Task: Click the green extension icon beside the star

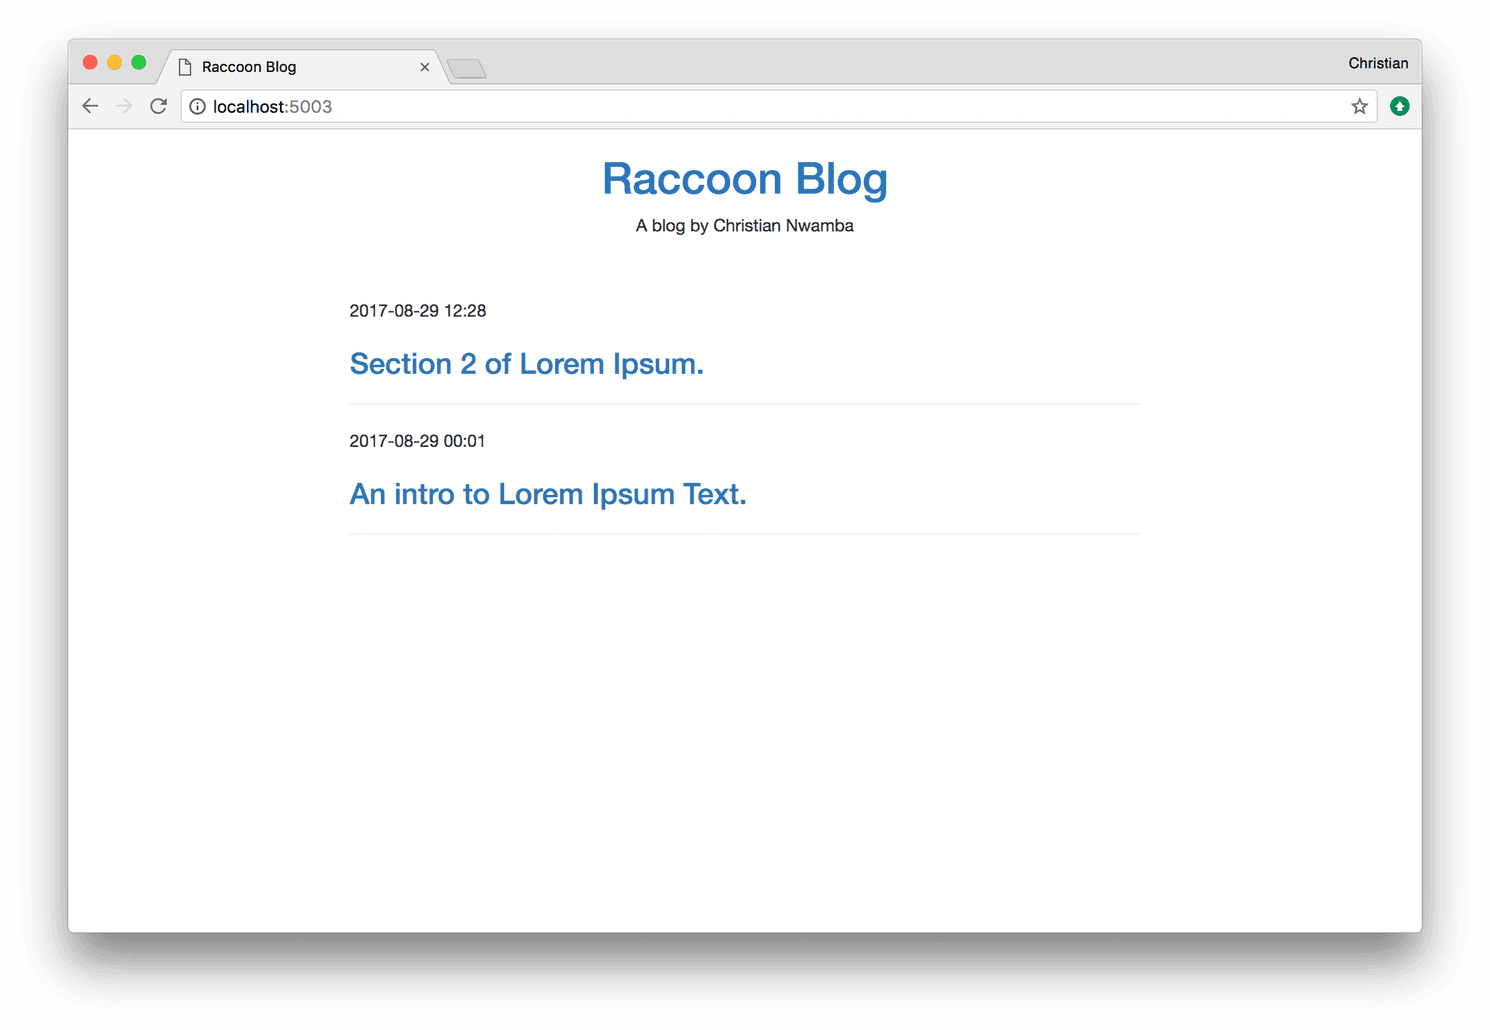Action: click(1399, 105)
